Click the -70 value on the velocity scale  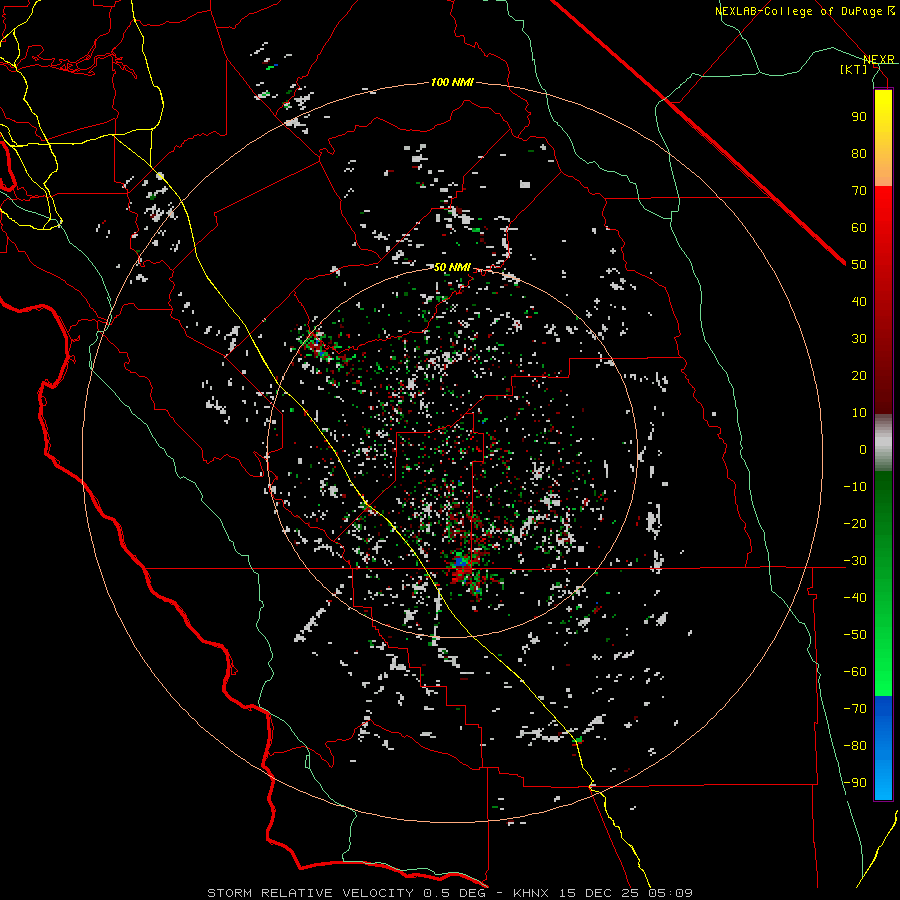855,708
